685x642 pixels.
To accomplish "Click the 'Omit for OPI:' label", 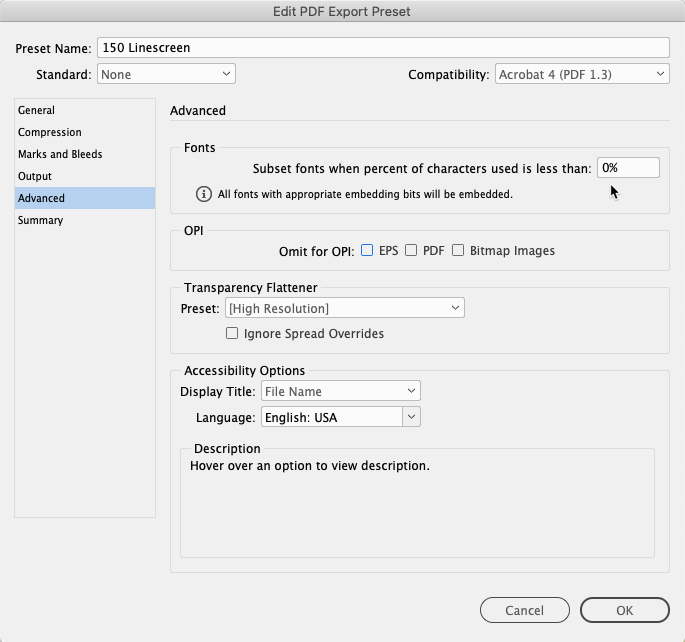I will [x=317, y=252].
